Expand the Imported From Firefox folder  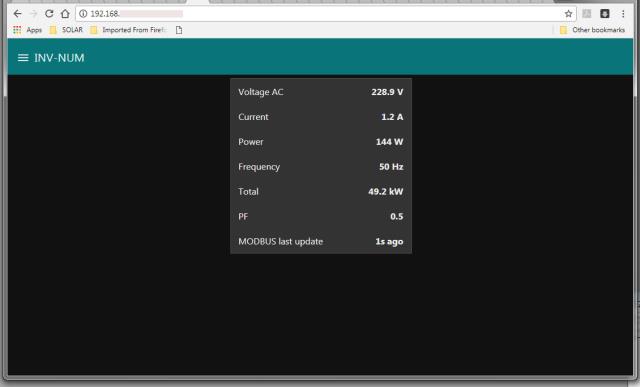tap(128, 30)
